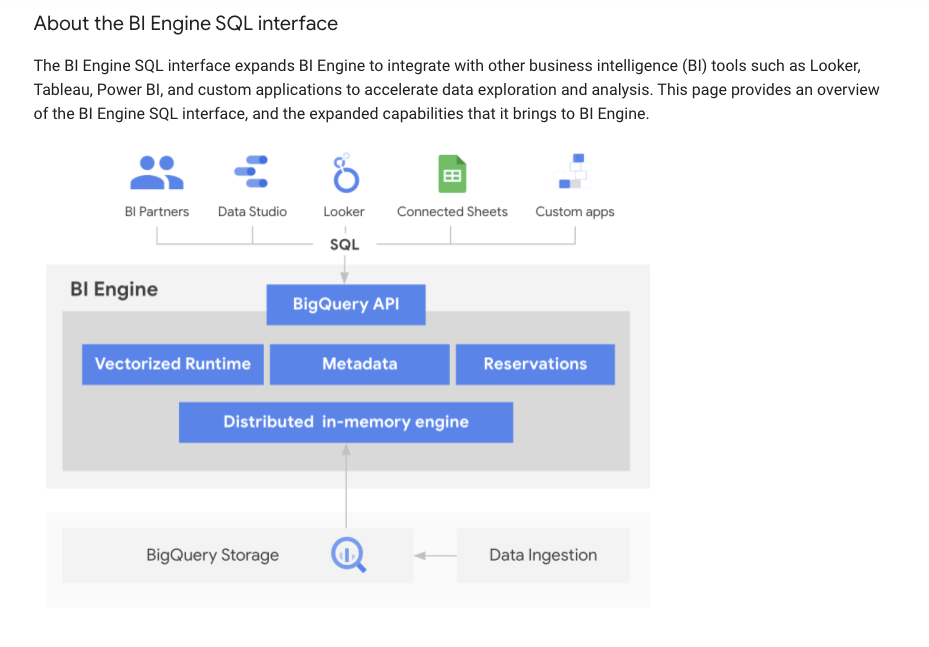Screen dimensions: 929x647
Task: Select the Metadata box
Action: (x=360, y=364)
